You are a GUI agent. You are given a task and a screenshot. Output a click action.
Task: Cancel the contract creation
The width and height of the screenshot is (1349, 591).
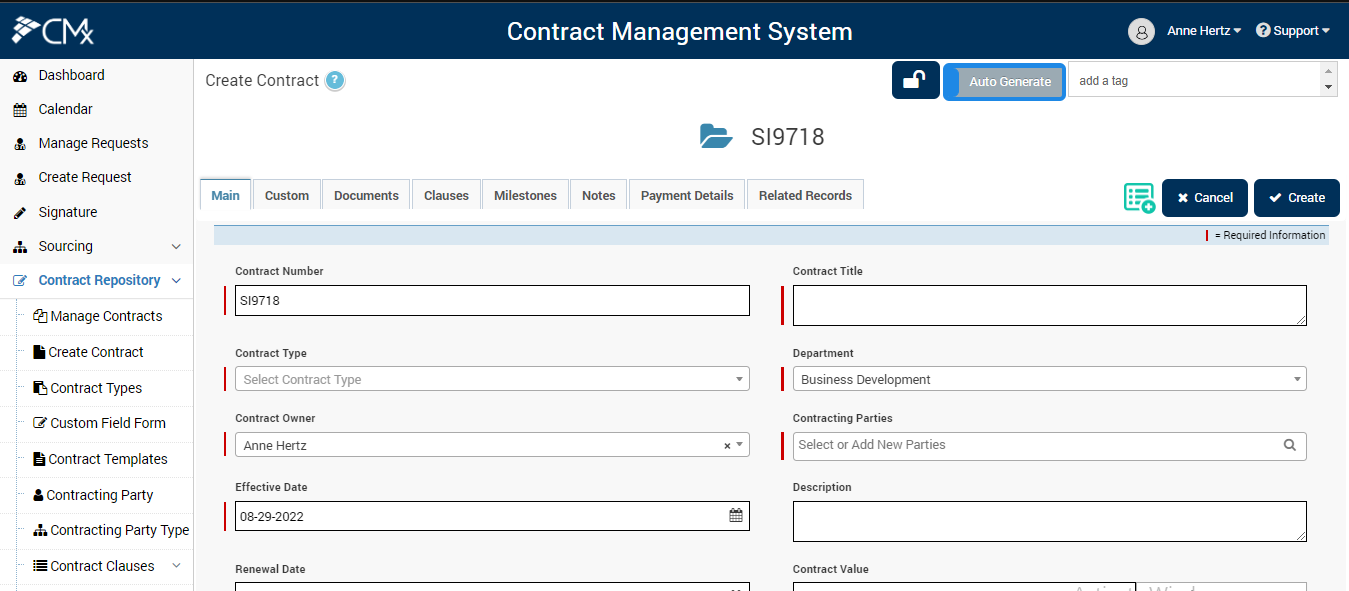(1204, 197)
